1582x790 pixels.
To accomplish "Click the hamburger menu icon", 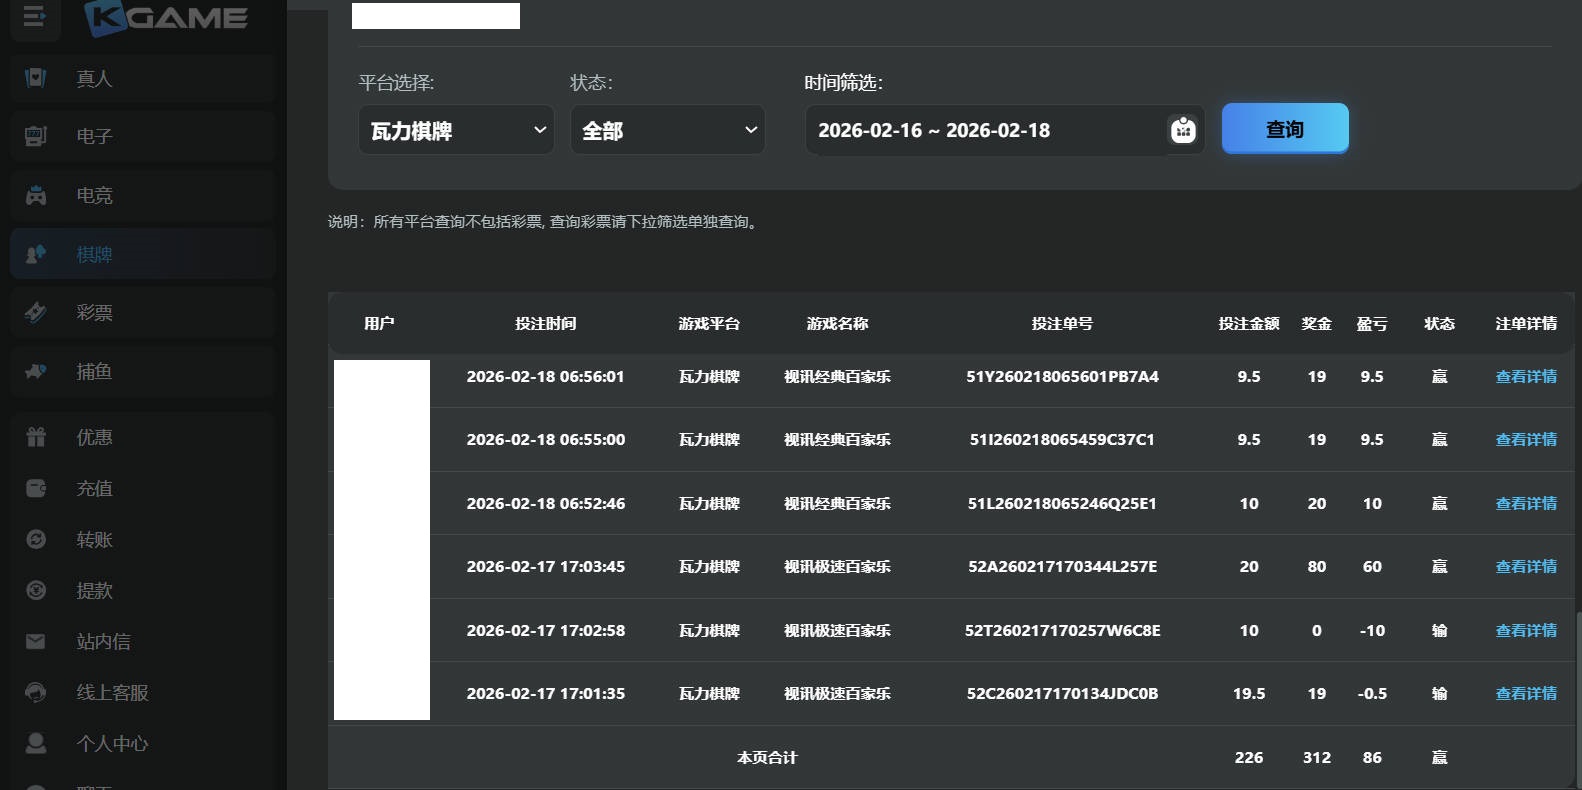I will point(34,17).
